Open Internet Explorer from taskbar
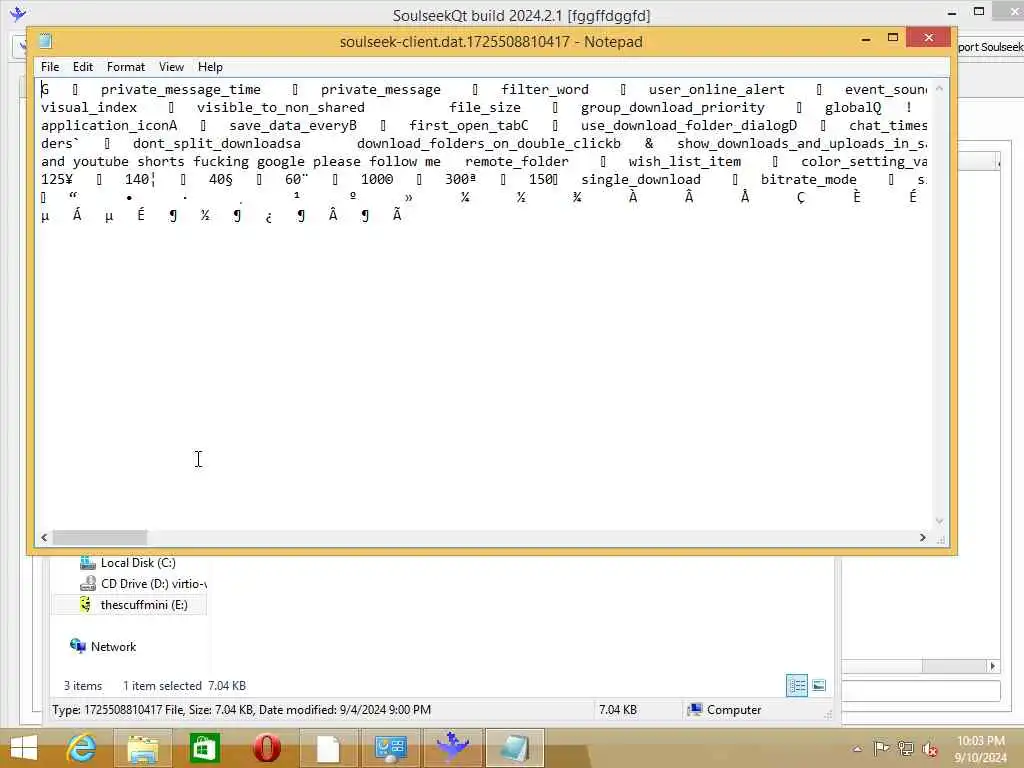Viewport: 1024px width, 768px height. point(81,748)
